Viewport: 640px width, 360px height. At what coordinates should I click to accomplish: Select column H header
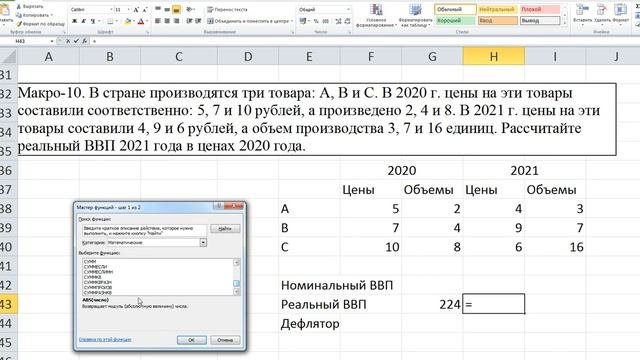(x=494, y=56)
